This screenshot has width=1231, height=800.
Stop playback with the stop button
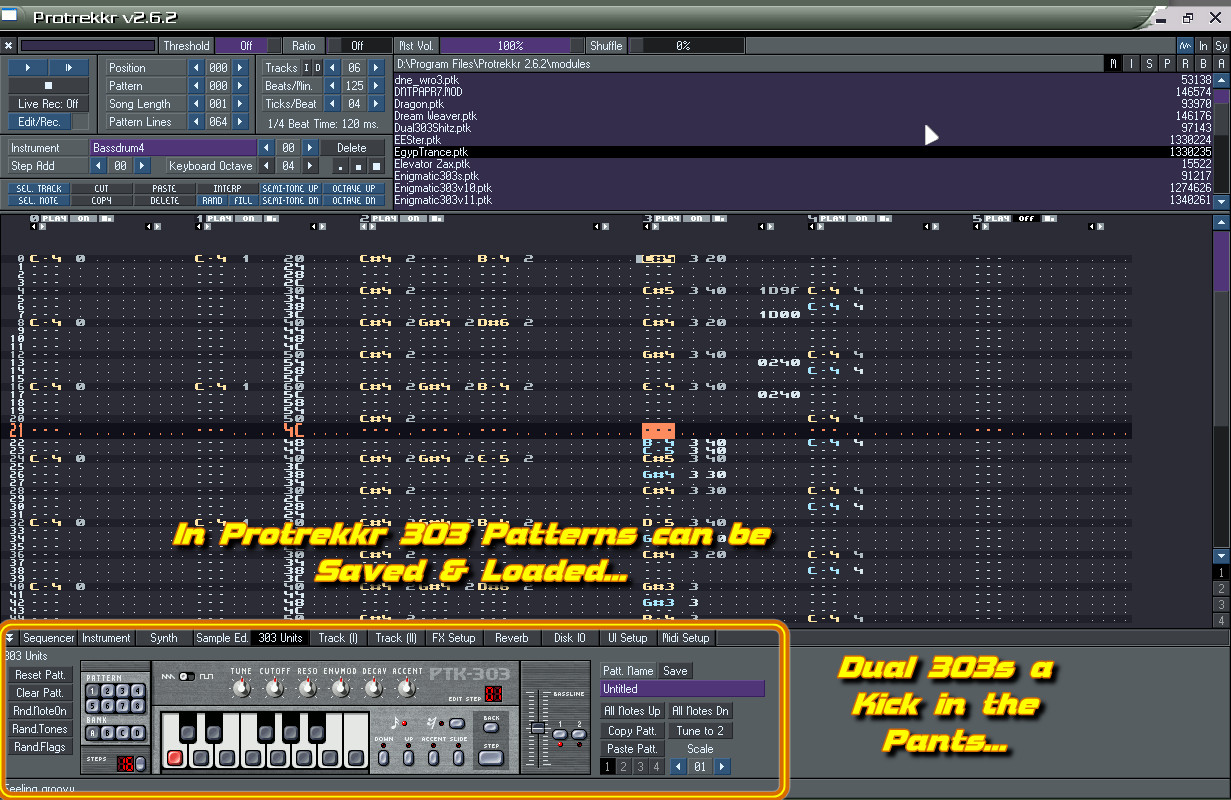pyautogui.click(x=48, y=85)
